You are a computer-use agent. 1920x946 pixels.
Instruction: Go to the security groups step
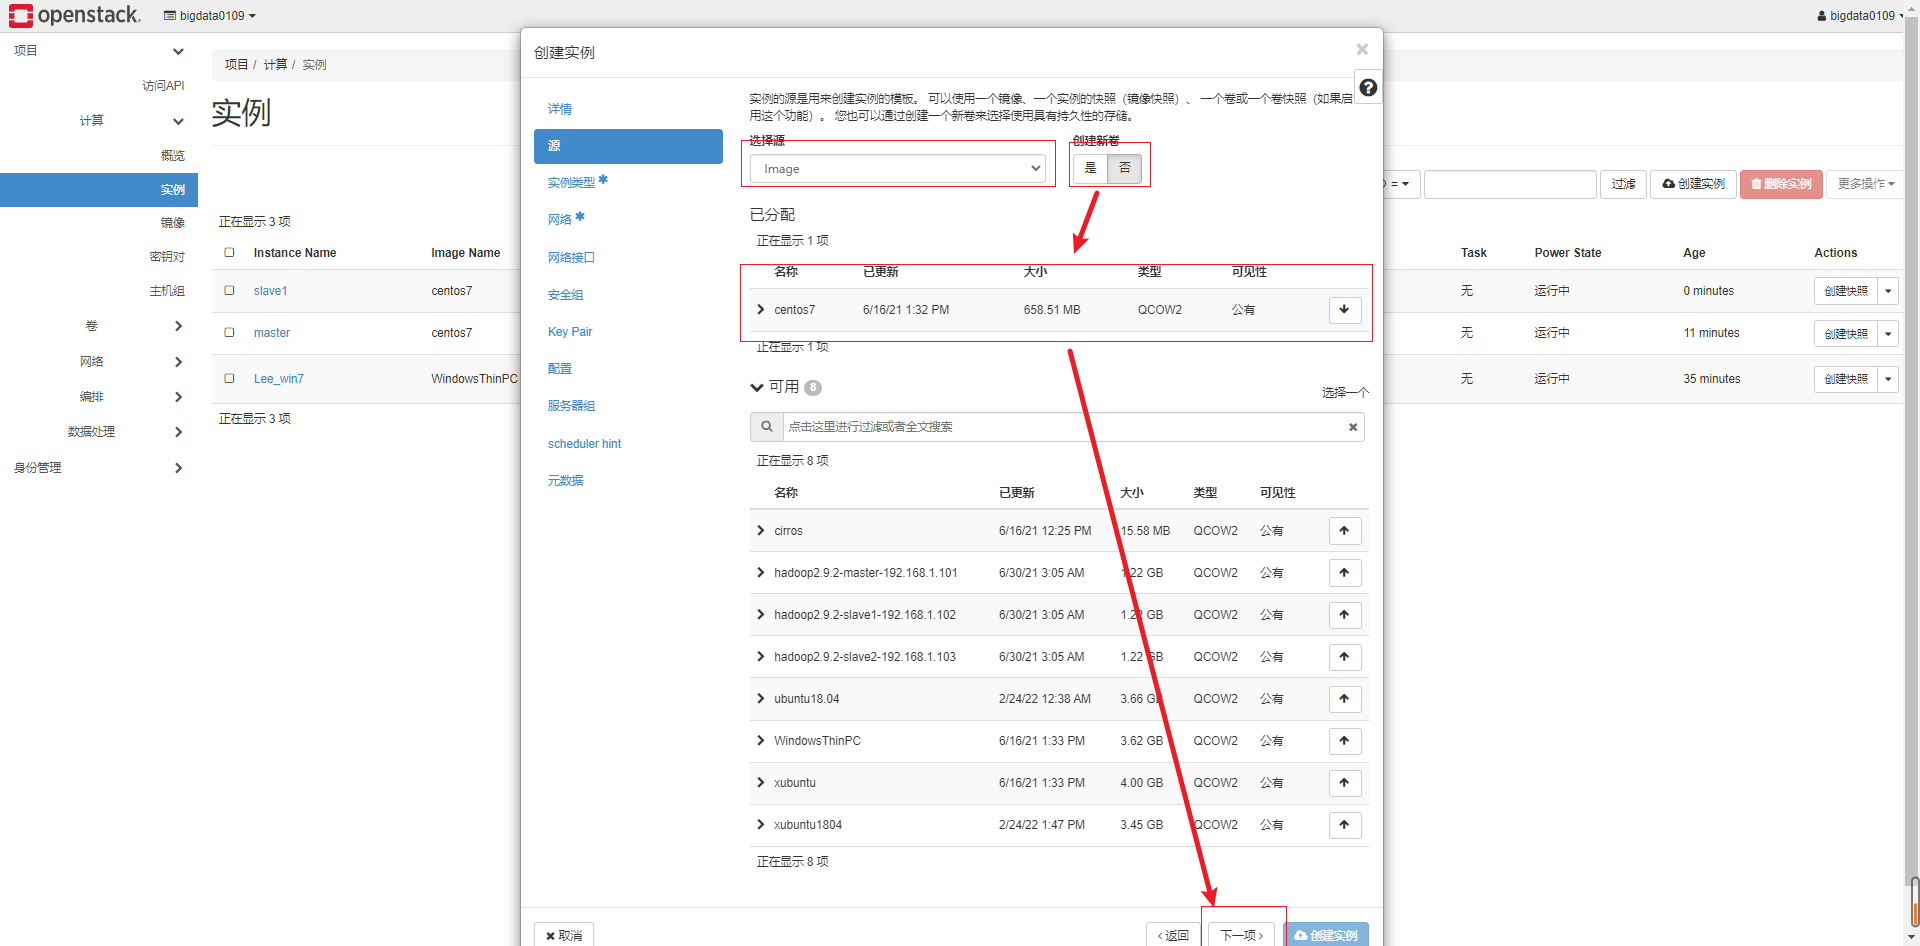(x=565, y=295)
